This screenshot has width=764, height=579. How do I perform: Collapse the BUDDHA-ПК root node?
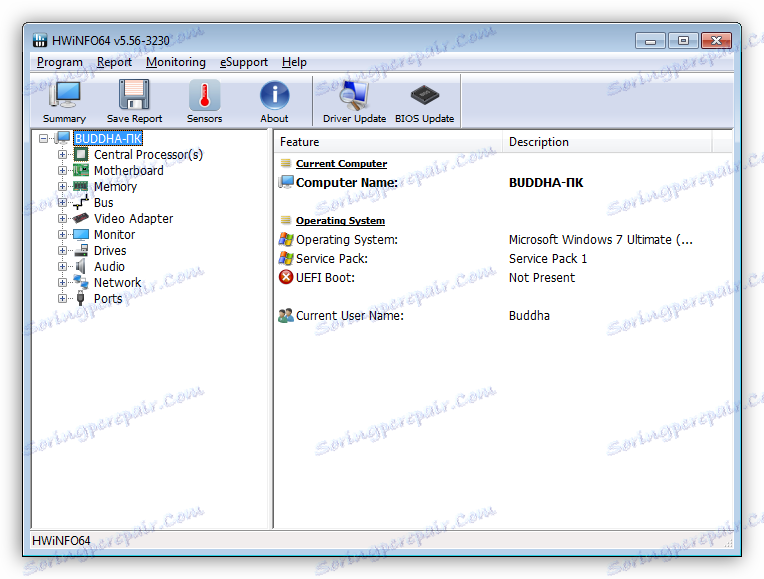43,138
